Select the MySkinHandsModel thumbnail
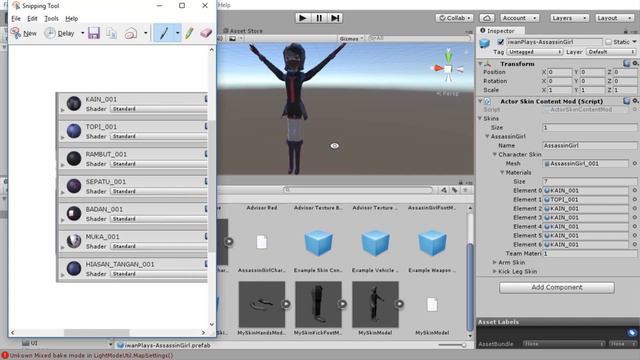640x360 pixels. pyautogui.click(x=262, y=304)
